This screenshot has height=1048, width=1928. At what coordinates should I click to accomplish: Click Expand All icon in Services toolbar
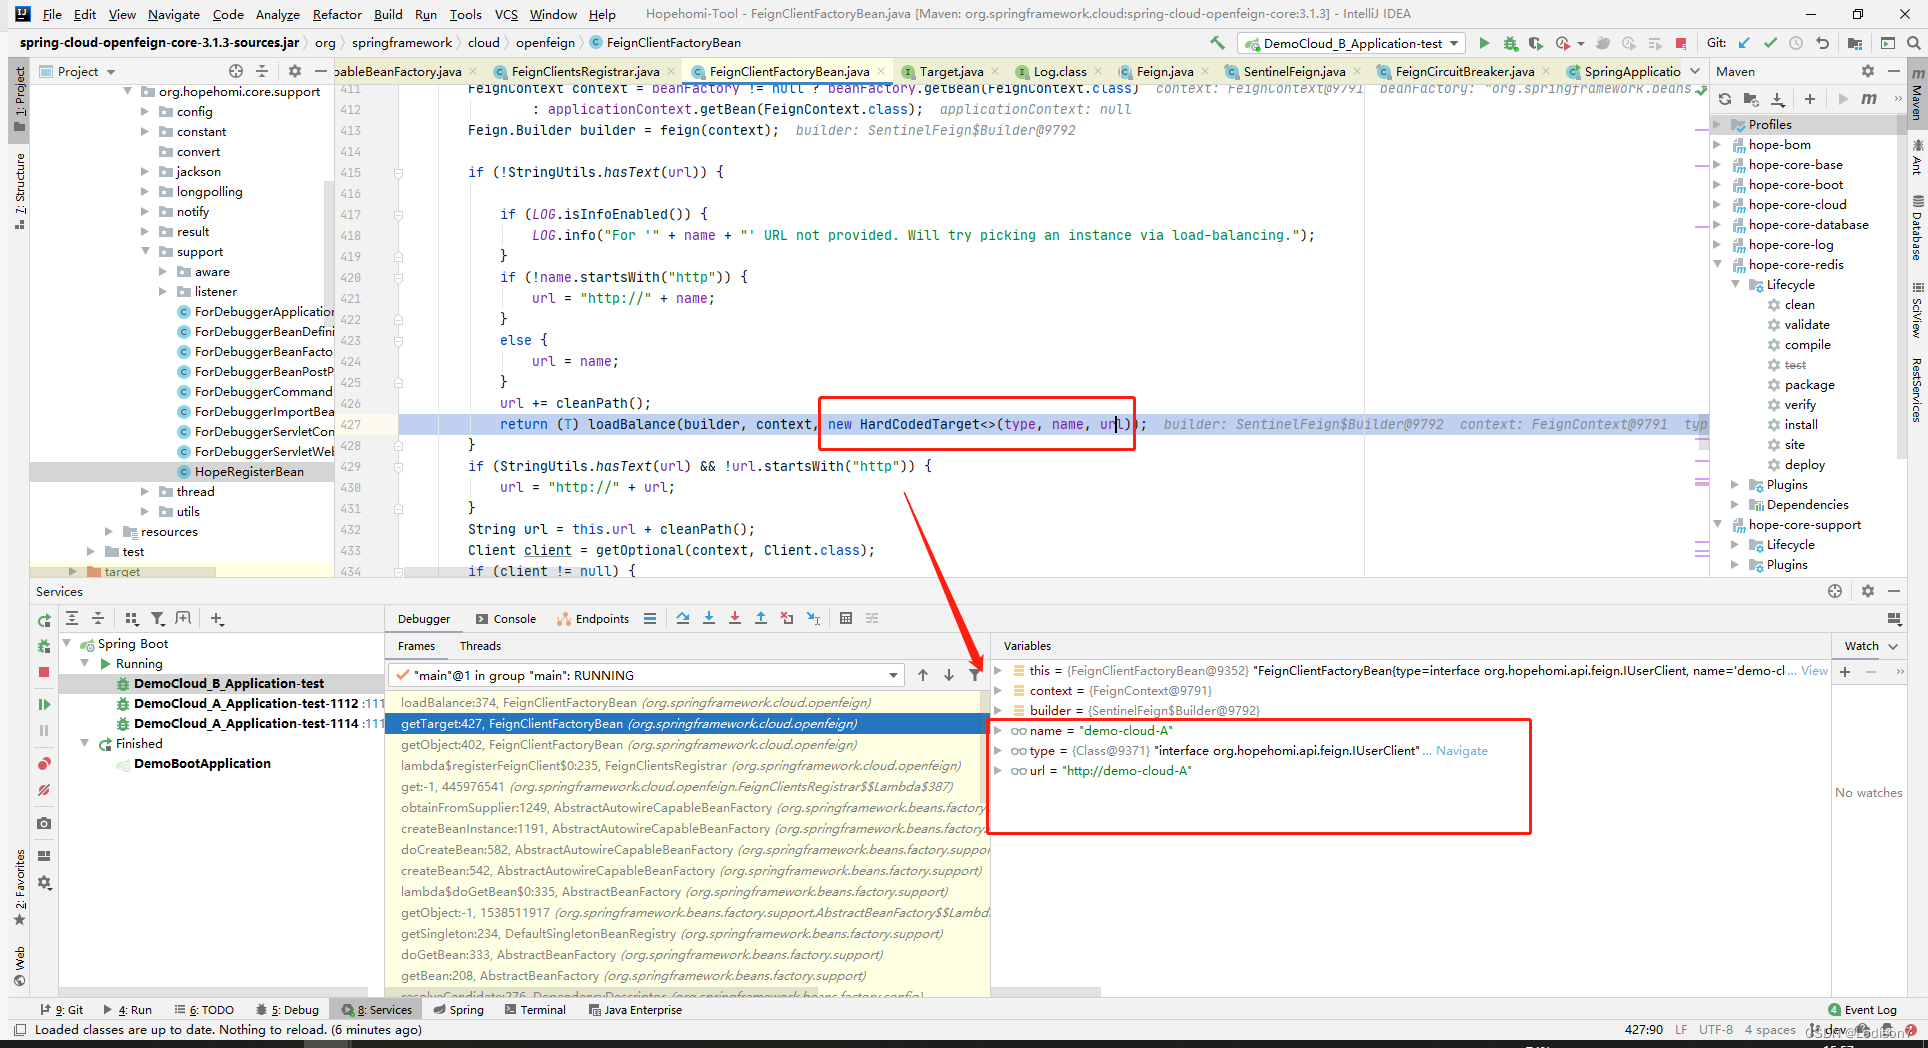tap(72, 619)
